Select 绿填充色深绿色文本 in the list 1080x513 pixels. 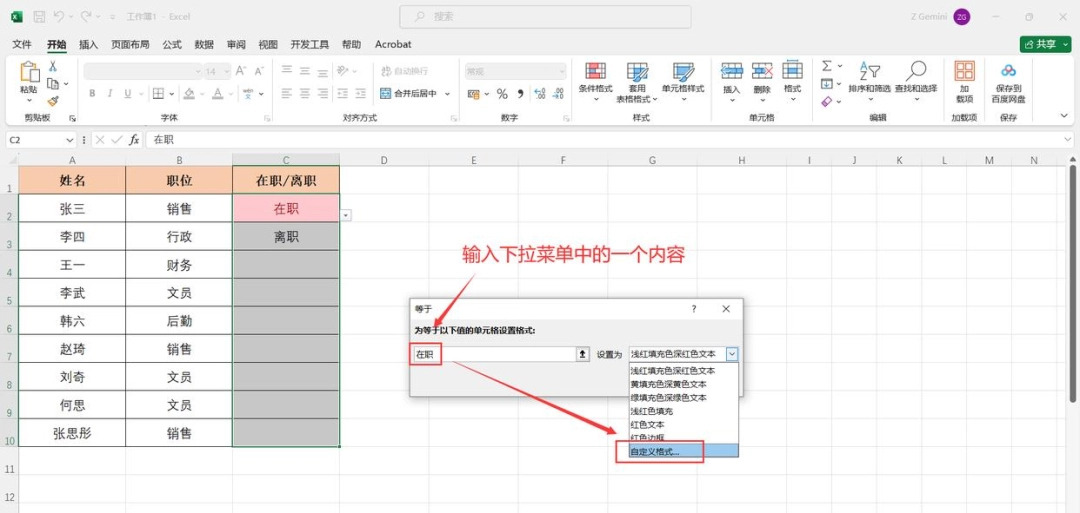[683, 397]
